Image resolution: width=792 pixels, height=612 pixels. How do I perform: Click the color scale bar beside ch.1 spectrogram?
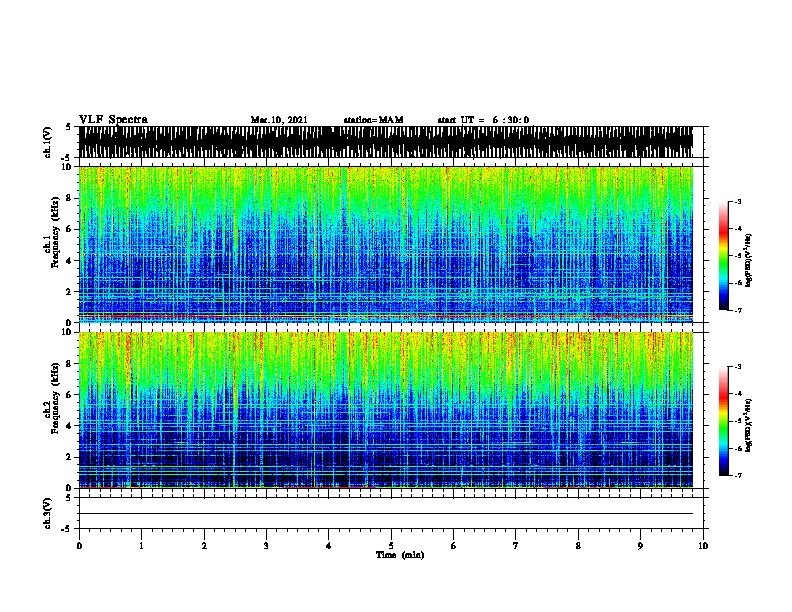(x=724, y=256)
